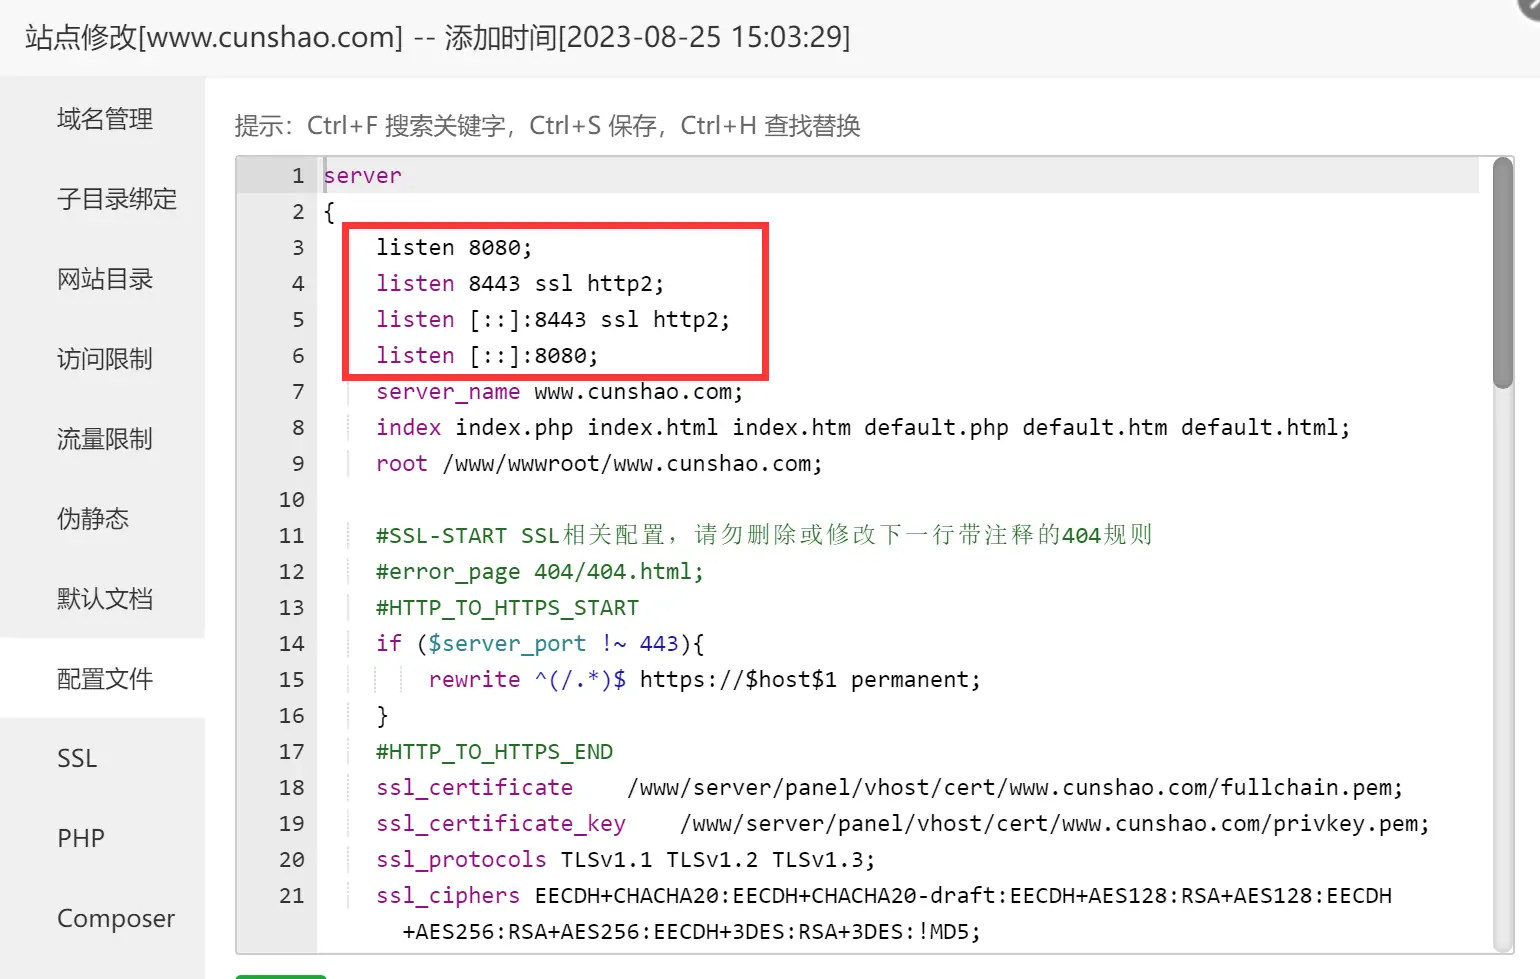The image size is (1540, 979).
Task: Switch to 子目录绑定 section
Action: click(x=116, y=199)
